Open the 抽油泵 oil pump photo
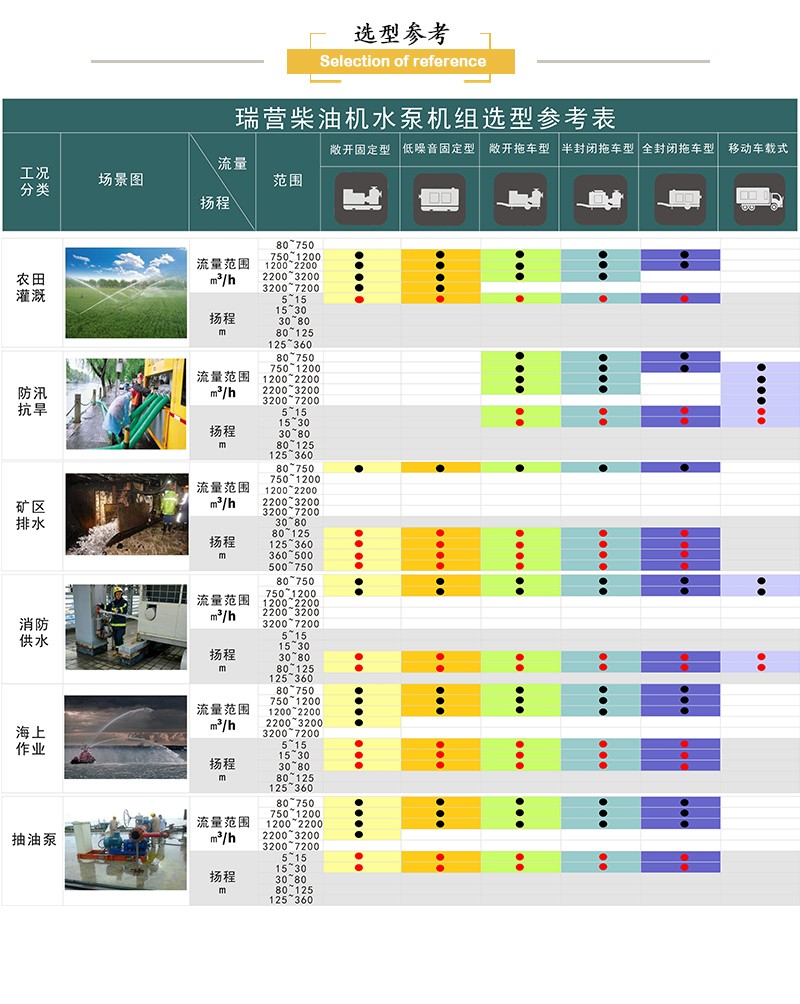This screenshot has height=1004, width=800. coord(126,849)
